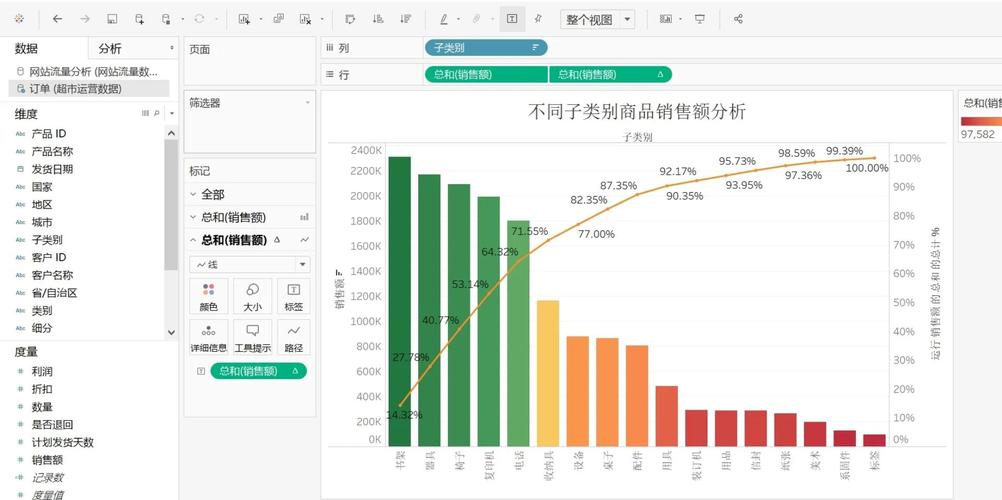Click the 工具提示 marks button
The image size is (1002, 500).
point(252,338)
